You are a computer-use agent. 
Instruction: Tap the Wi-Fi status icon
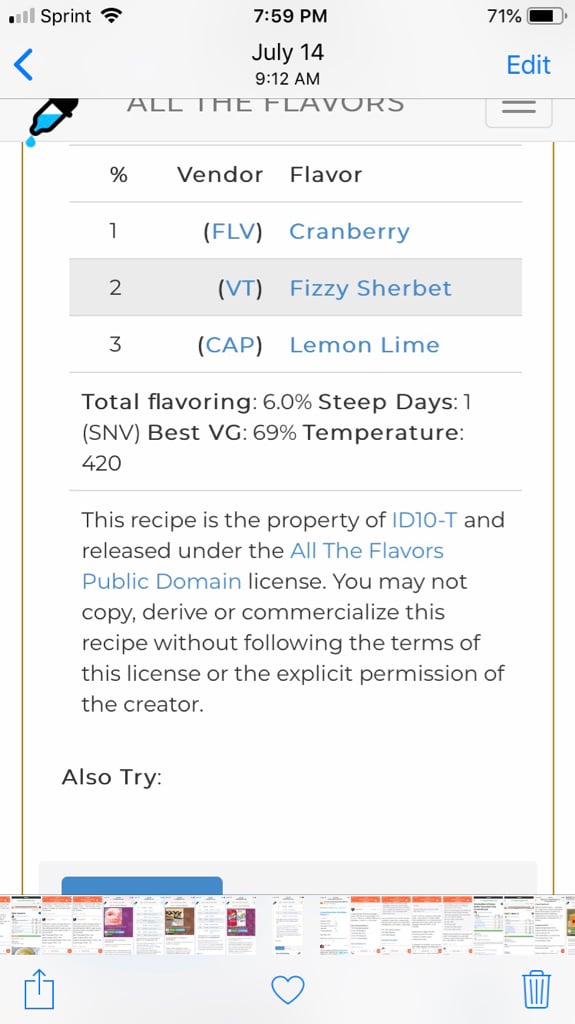pos(112,16)
